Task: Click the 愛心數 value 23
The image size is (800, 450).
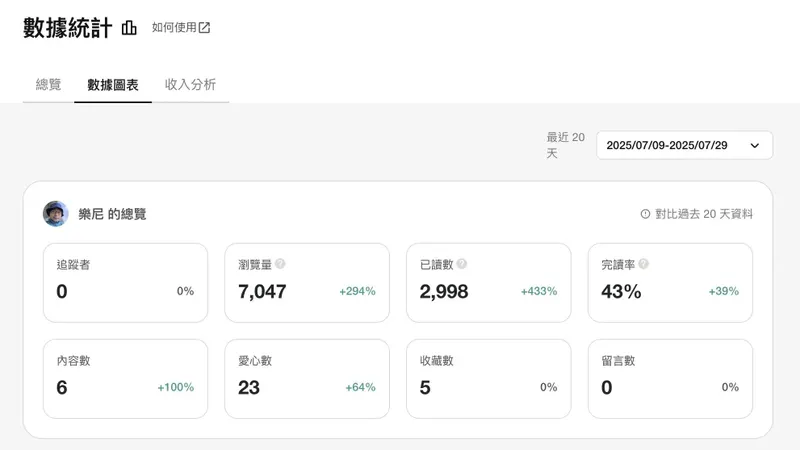Action: tap(249, 387)
